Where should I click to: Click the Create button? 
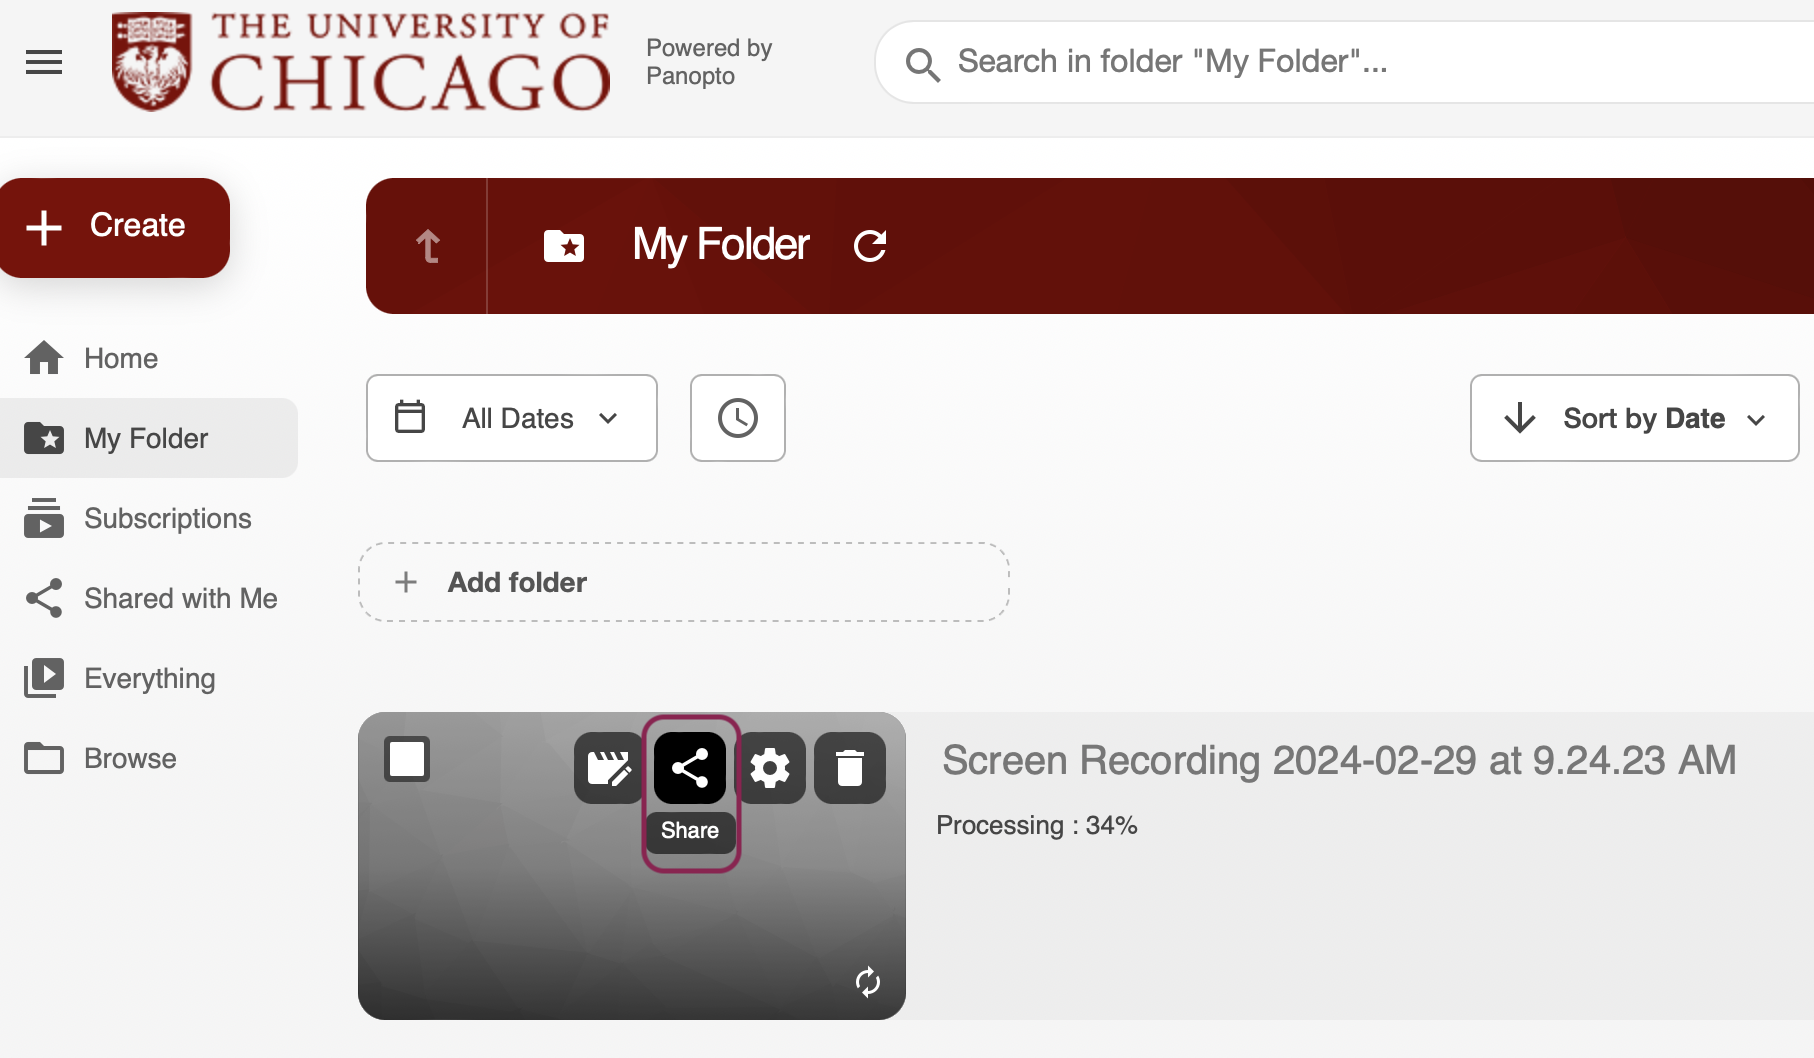click(115, 227)
